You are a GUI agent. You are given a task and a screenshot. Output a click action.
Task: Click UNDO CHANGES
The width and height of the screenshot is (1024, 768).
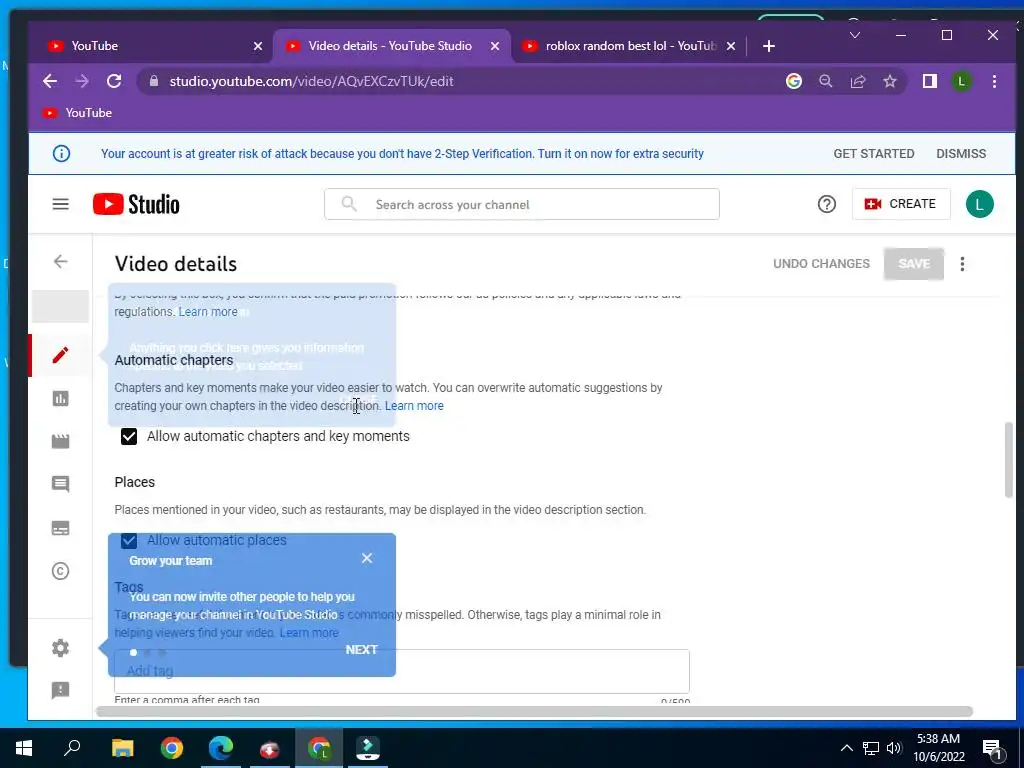click(821, 264)
